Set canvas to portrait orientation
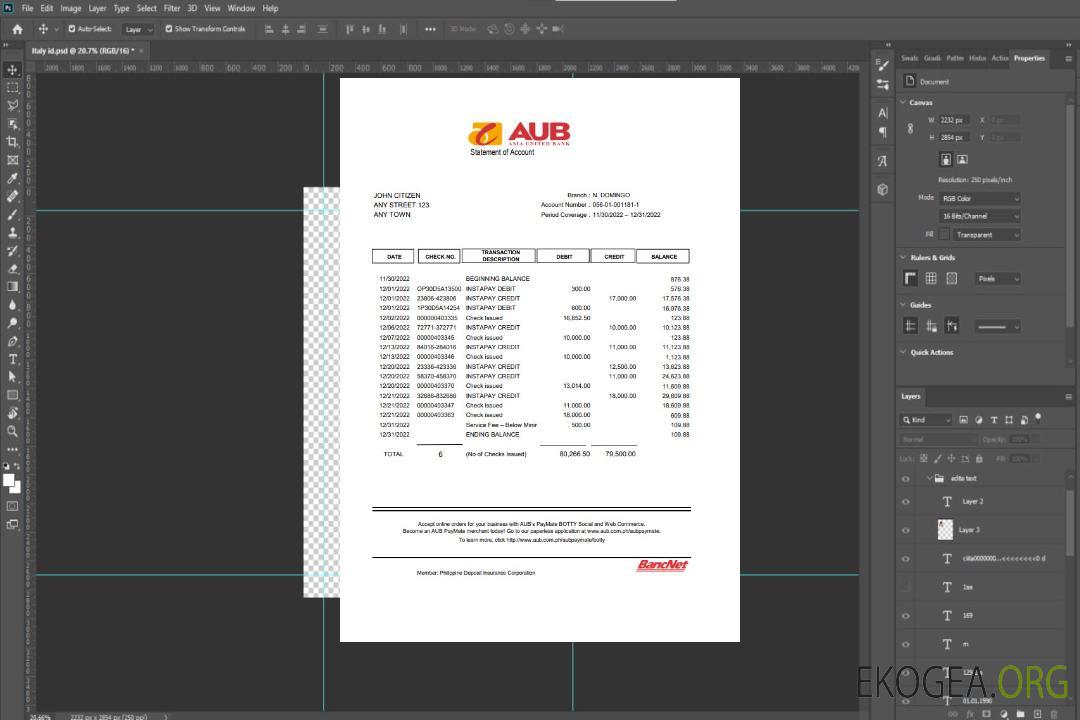 click(x=946, y=160)
